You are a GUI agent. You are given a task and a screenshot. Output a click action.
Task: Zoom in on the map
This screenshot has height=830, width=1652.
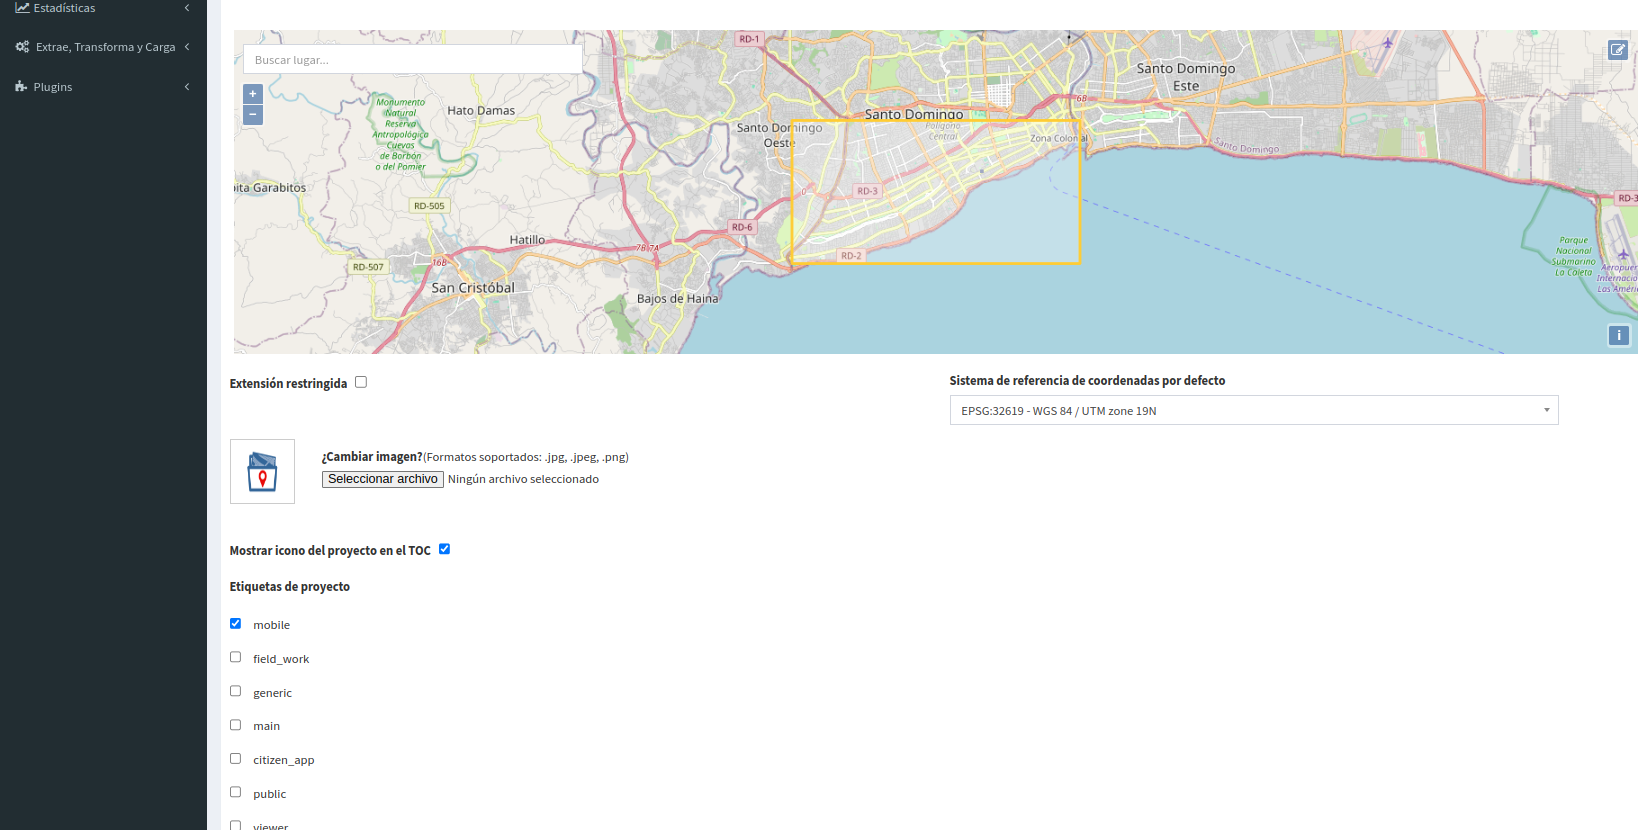point(253,94)
